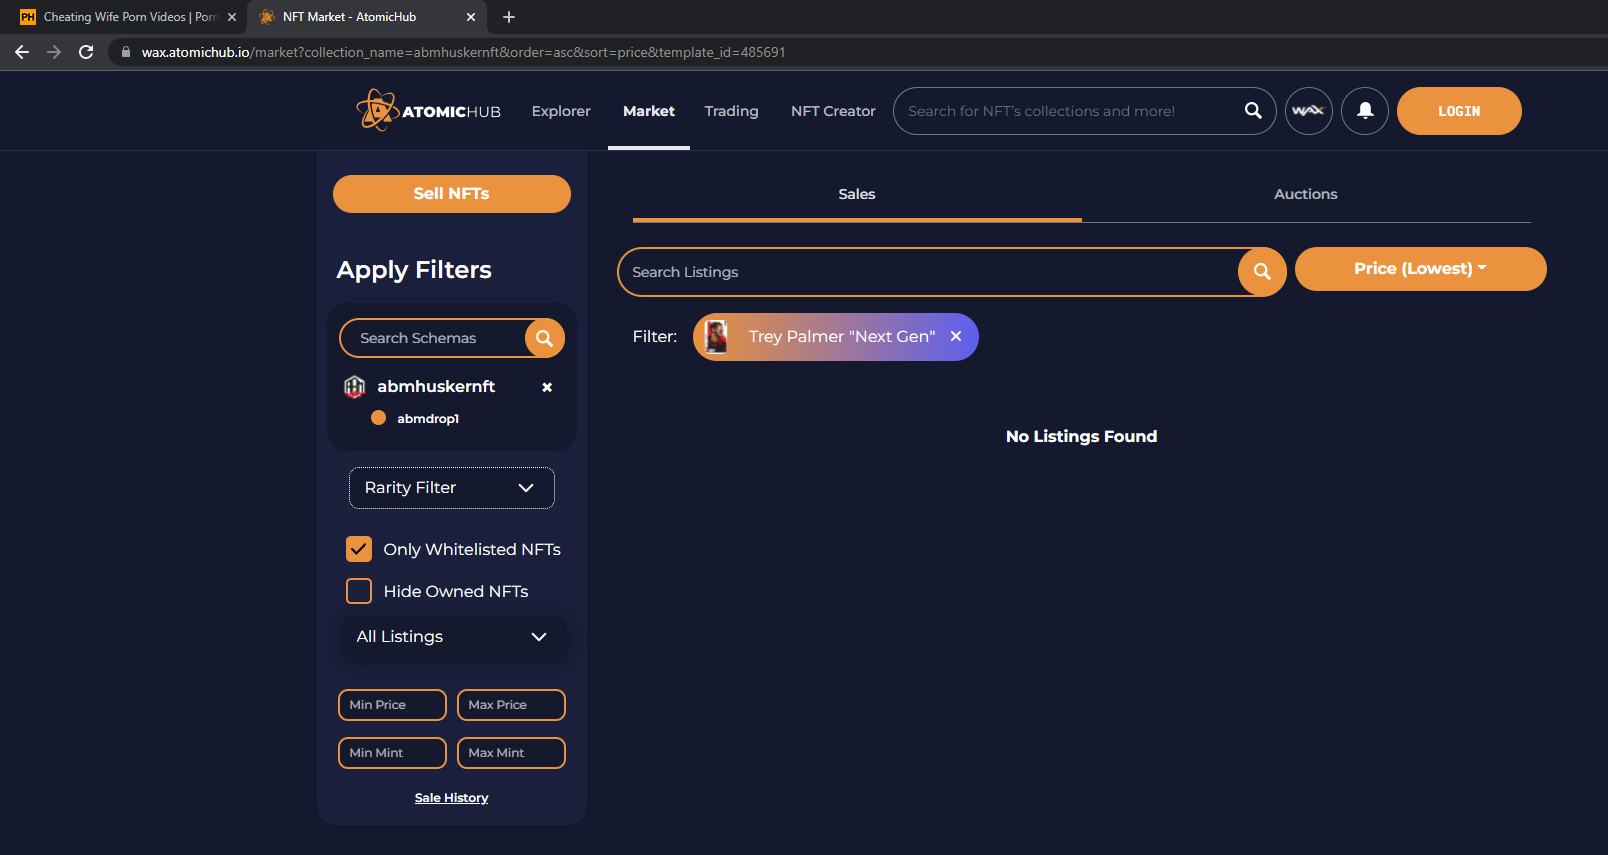Go back with browser back arrow
The height and width of the screenshot is (855, 1608).
[22, 52]
